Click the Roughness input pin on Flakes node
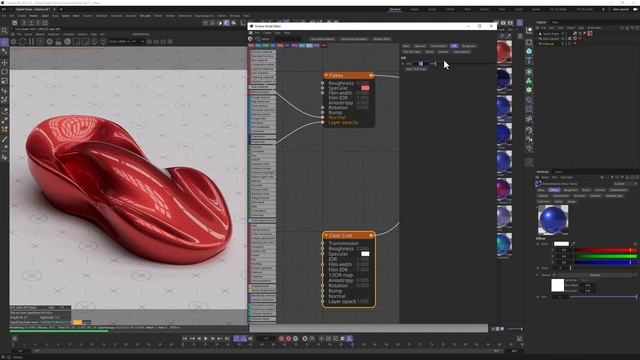This screenshot has height=360, width=640. (322, 83)
